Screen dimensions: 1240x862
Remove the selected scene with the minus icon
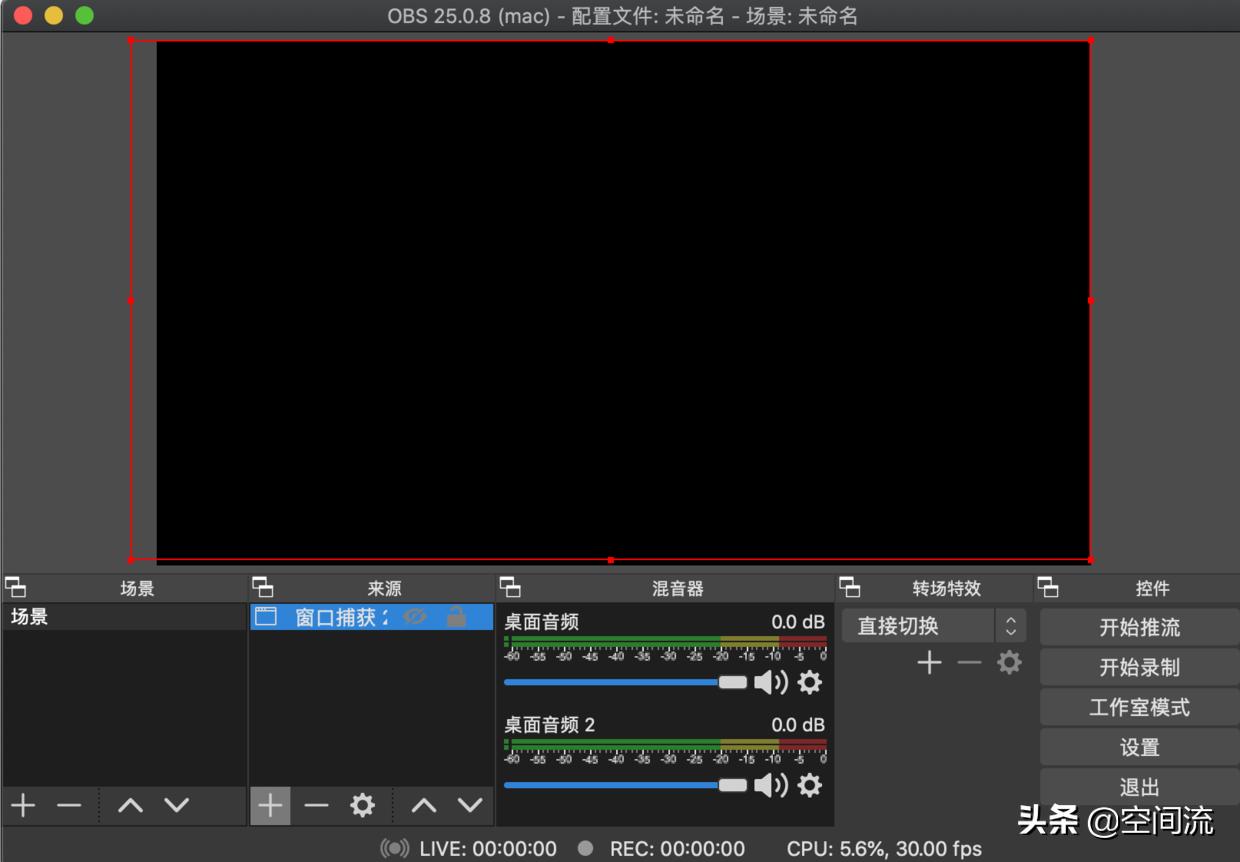(x=69, y=806)
